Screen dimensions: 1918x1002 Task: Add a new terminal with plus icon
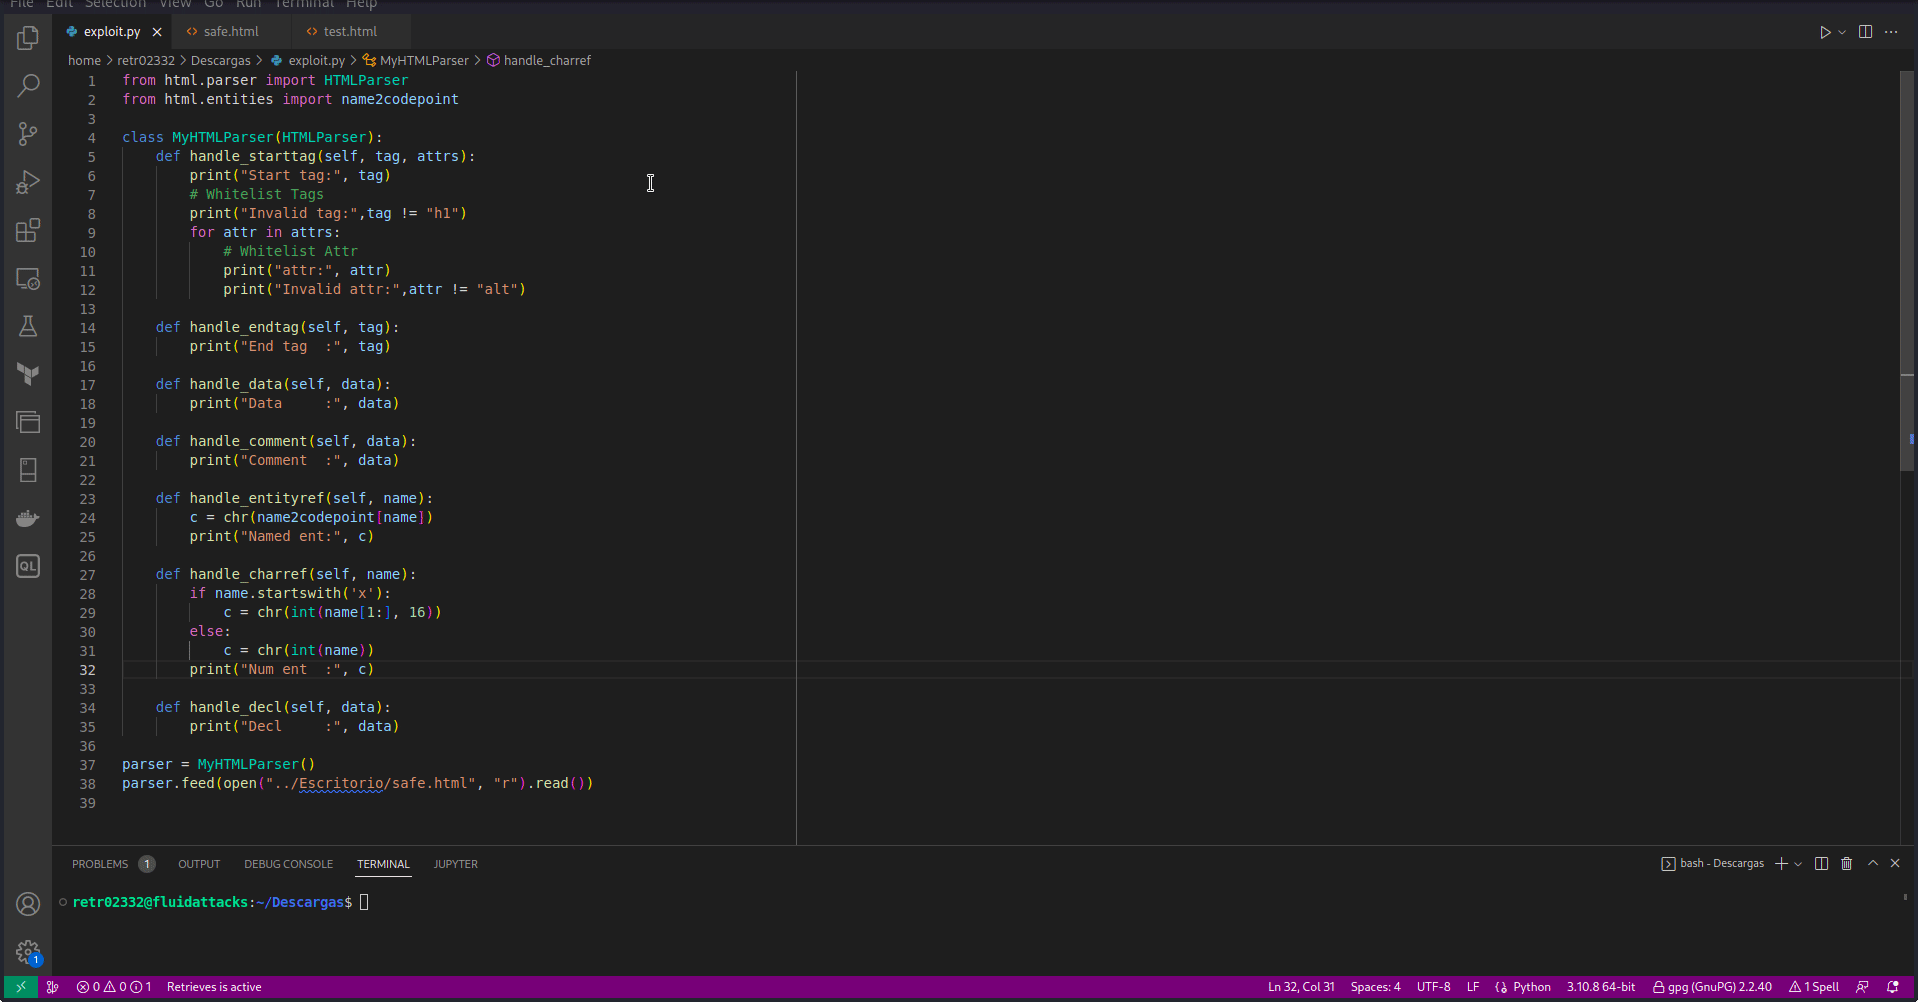point(1781,864)
